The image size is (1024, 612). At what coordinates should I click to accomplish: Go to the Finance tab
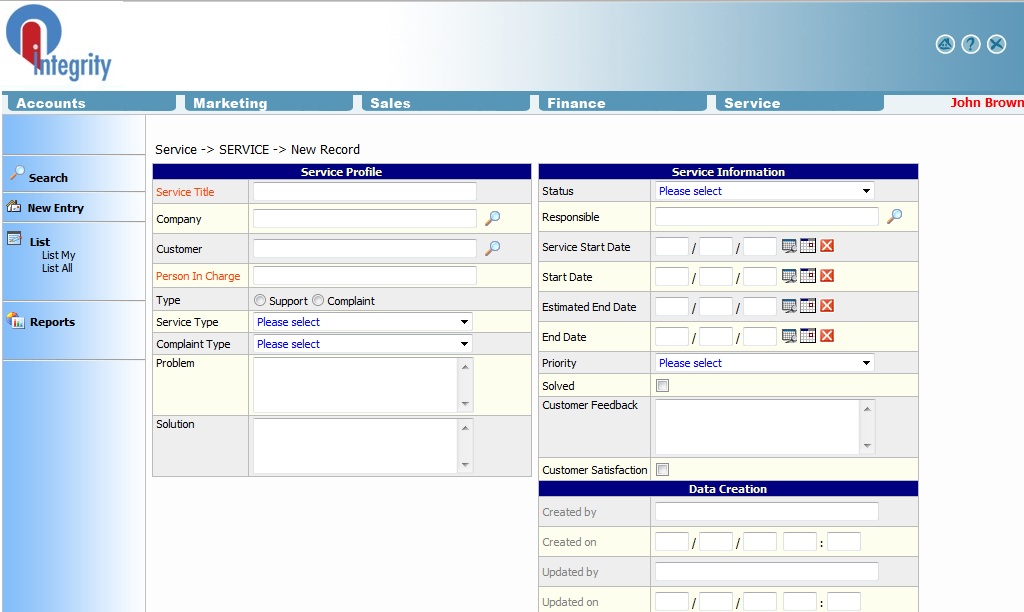(576, 103)
